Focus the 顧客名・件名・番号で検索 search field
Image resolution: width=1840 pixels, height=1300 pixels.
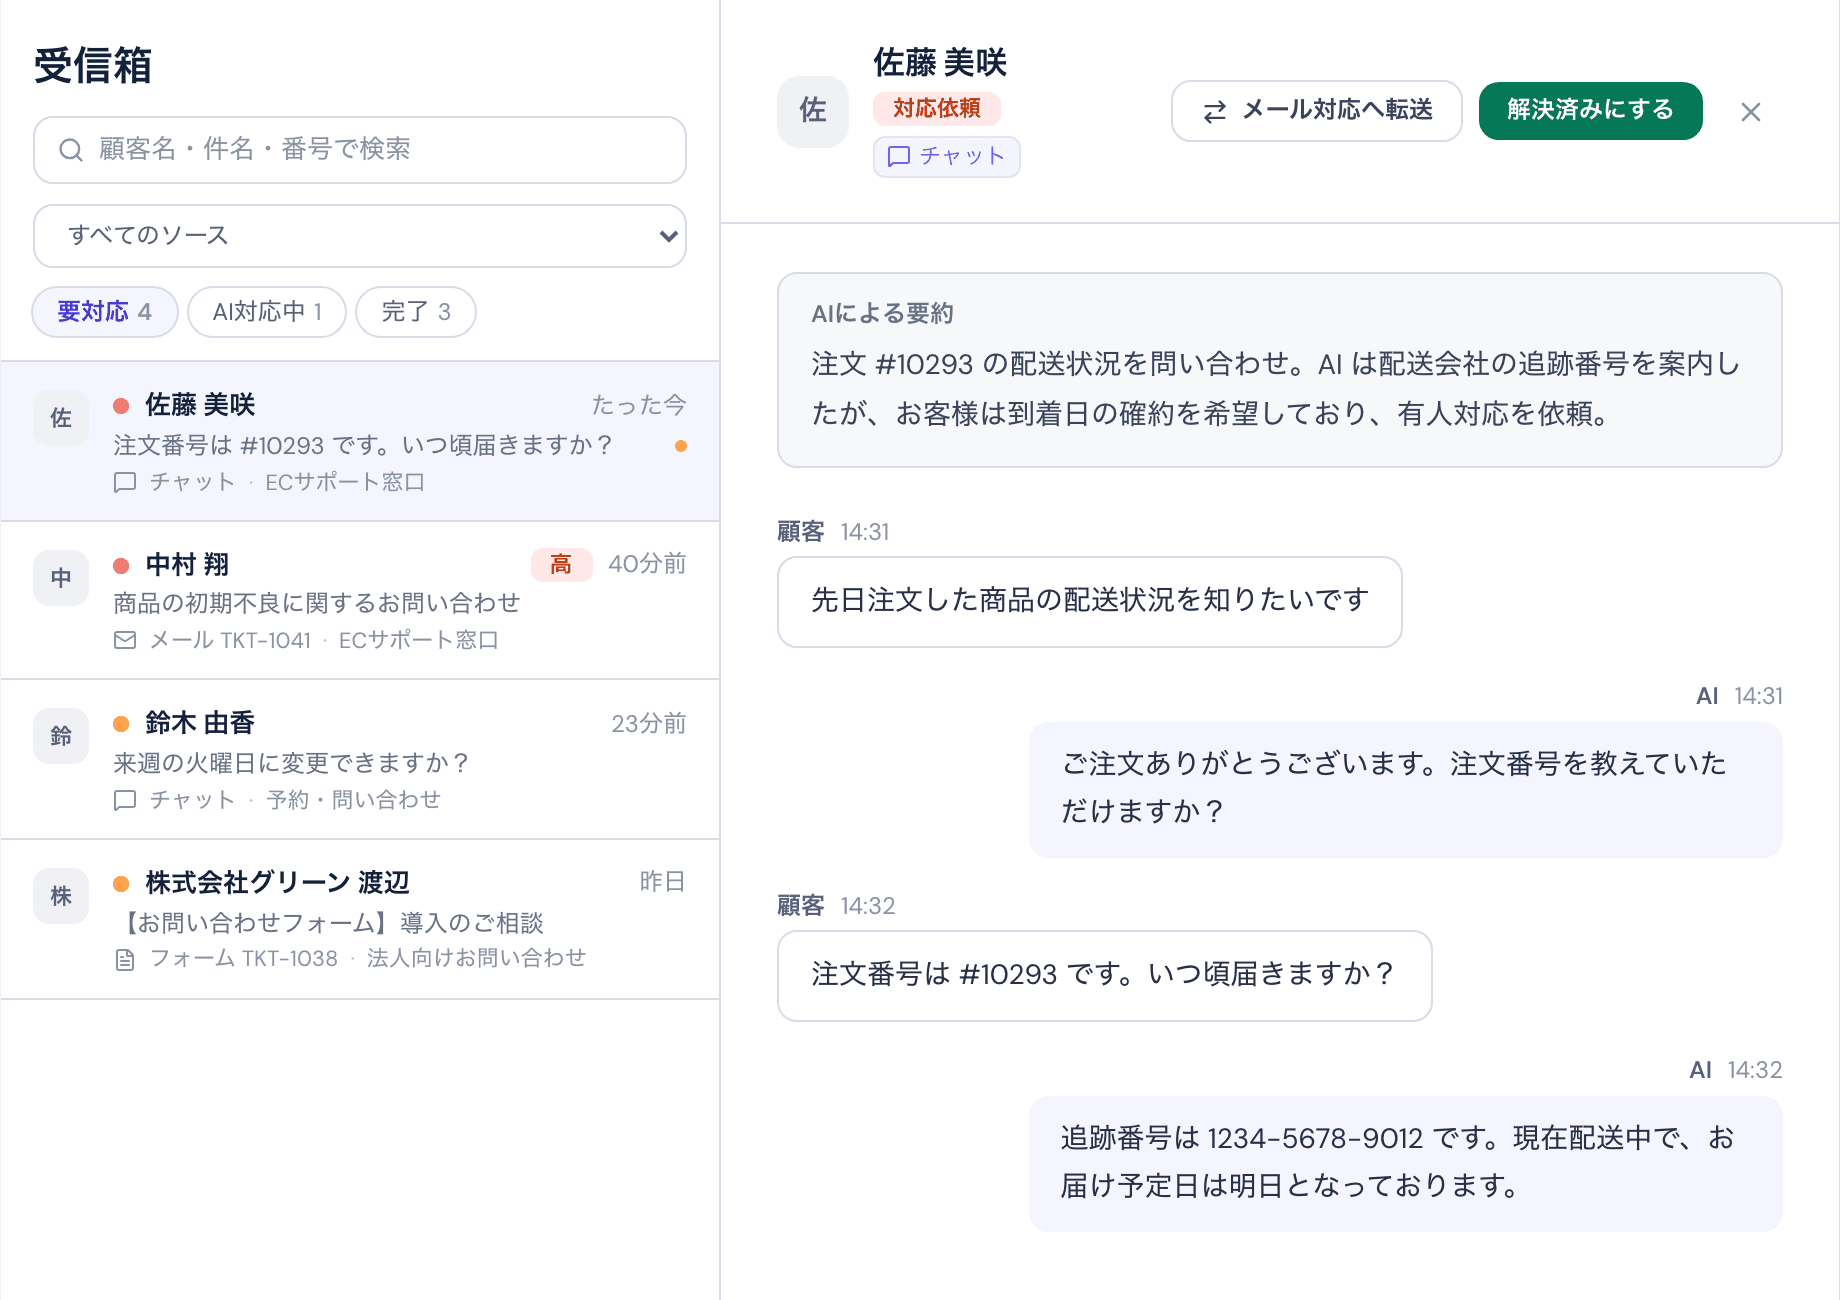360,150
